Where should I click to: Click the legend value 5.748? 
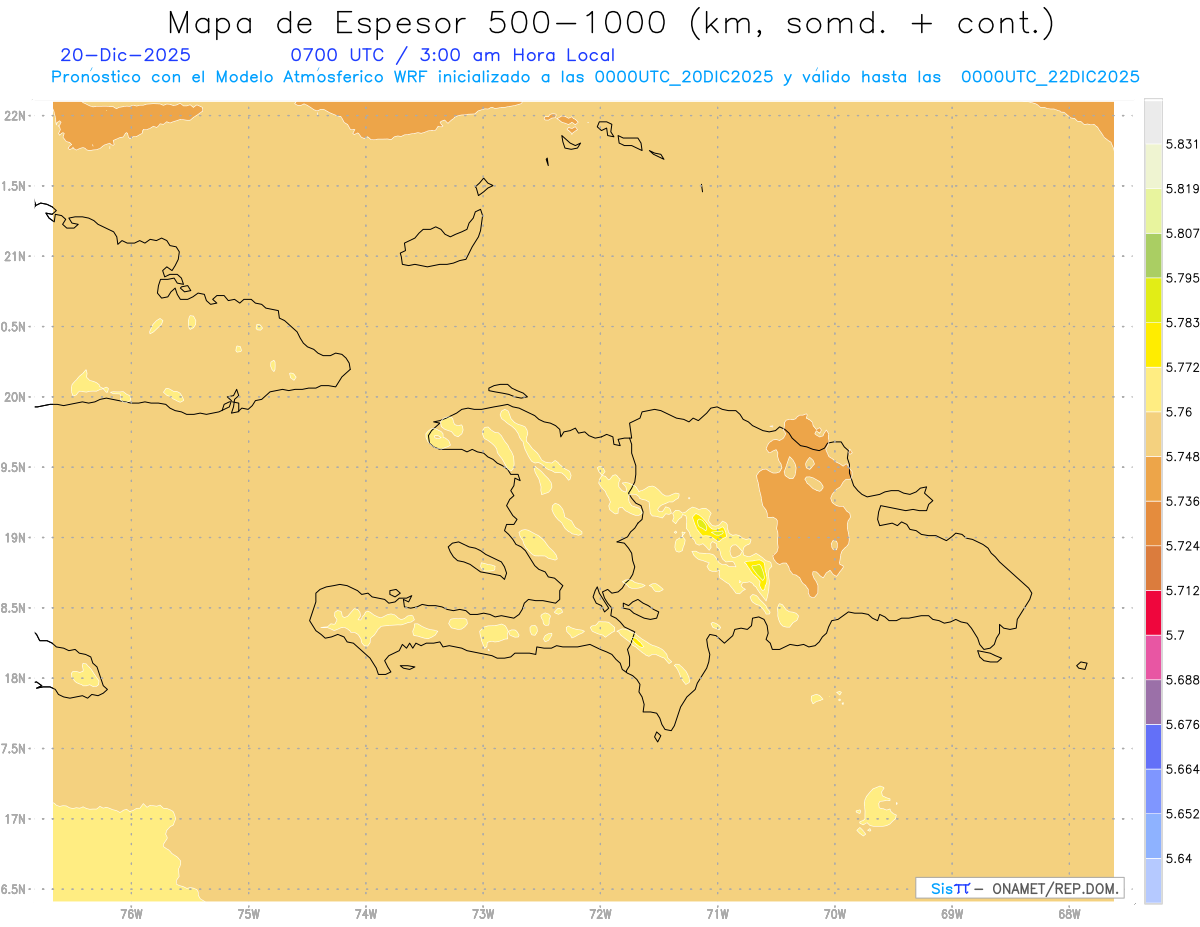coord(1182,456)
